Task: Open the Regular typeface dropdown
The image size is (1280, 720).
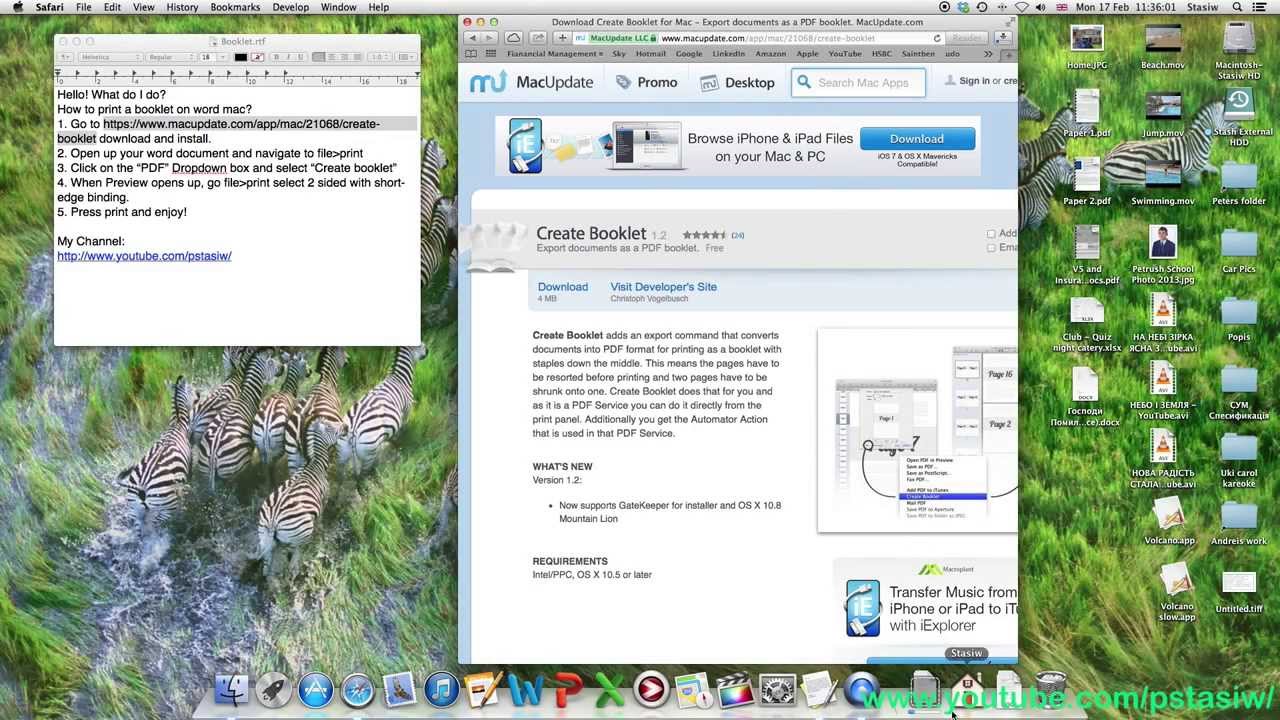Action: 171,57
